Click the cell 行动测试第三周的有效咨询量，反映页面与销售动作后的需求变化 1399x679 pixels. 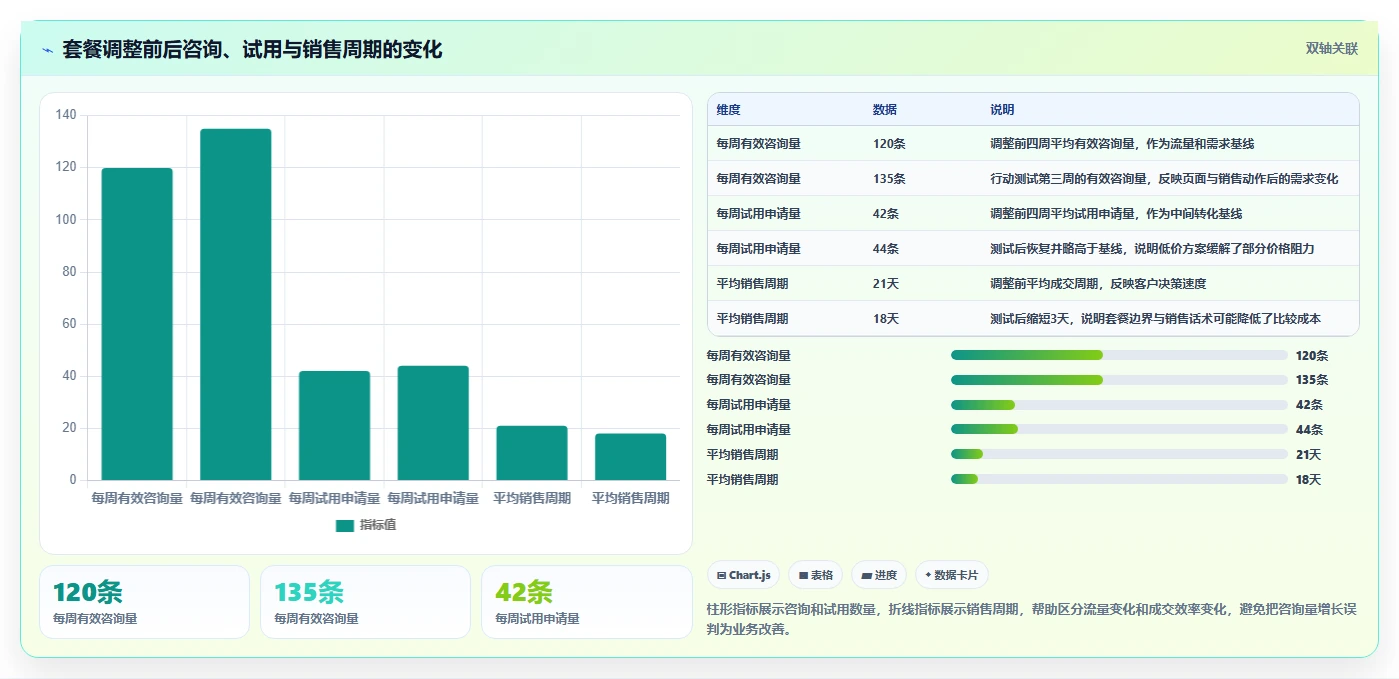[x=1164, y=179]
